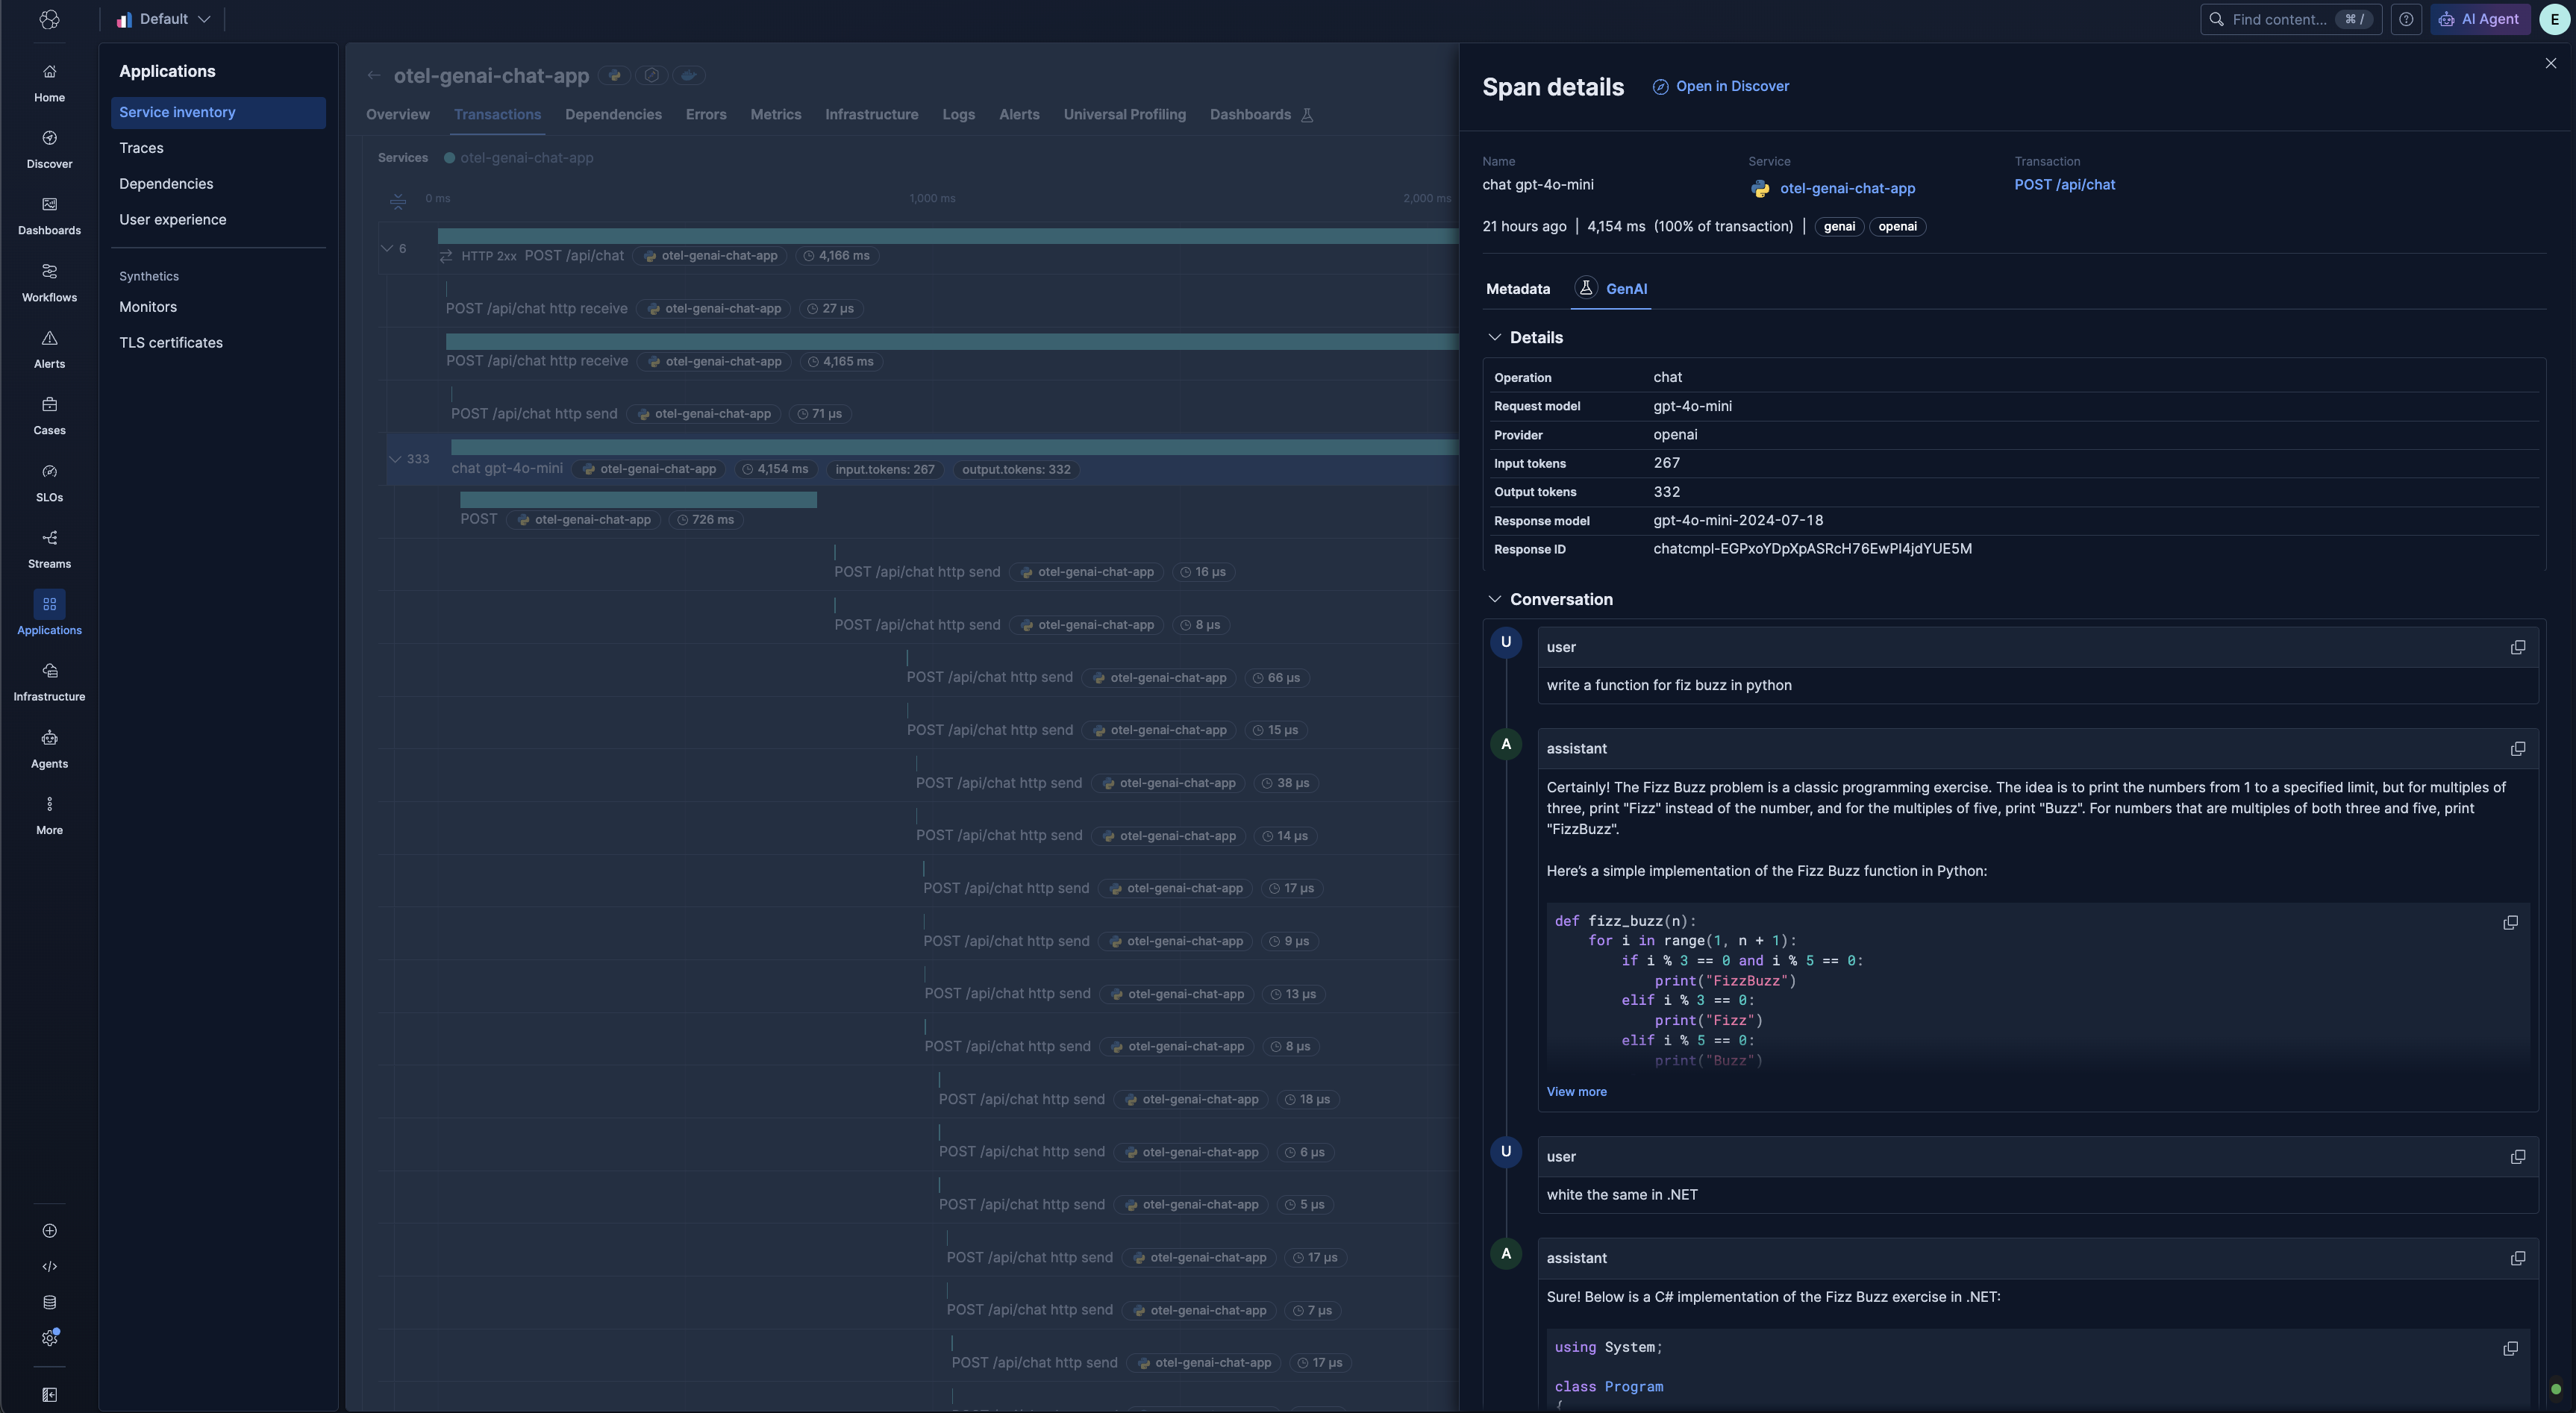This screenshot has width=2576, height=1413.
Task: Open the Overview tab
Action: [x=398, y=115]
